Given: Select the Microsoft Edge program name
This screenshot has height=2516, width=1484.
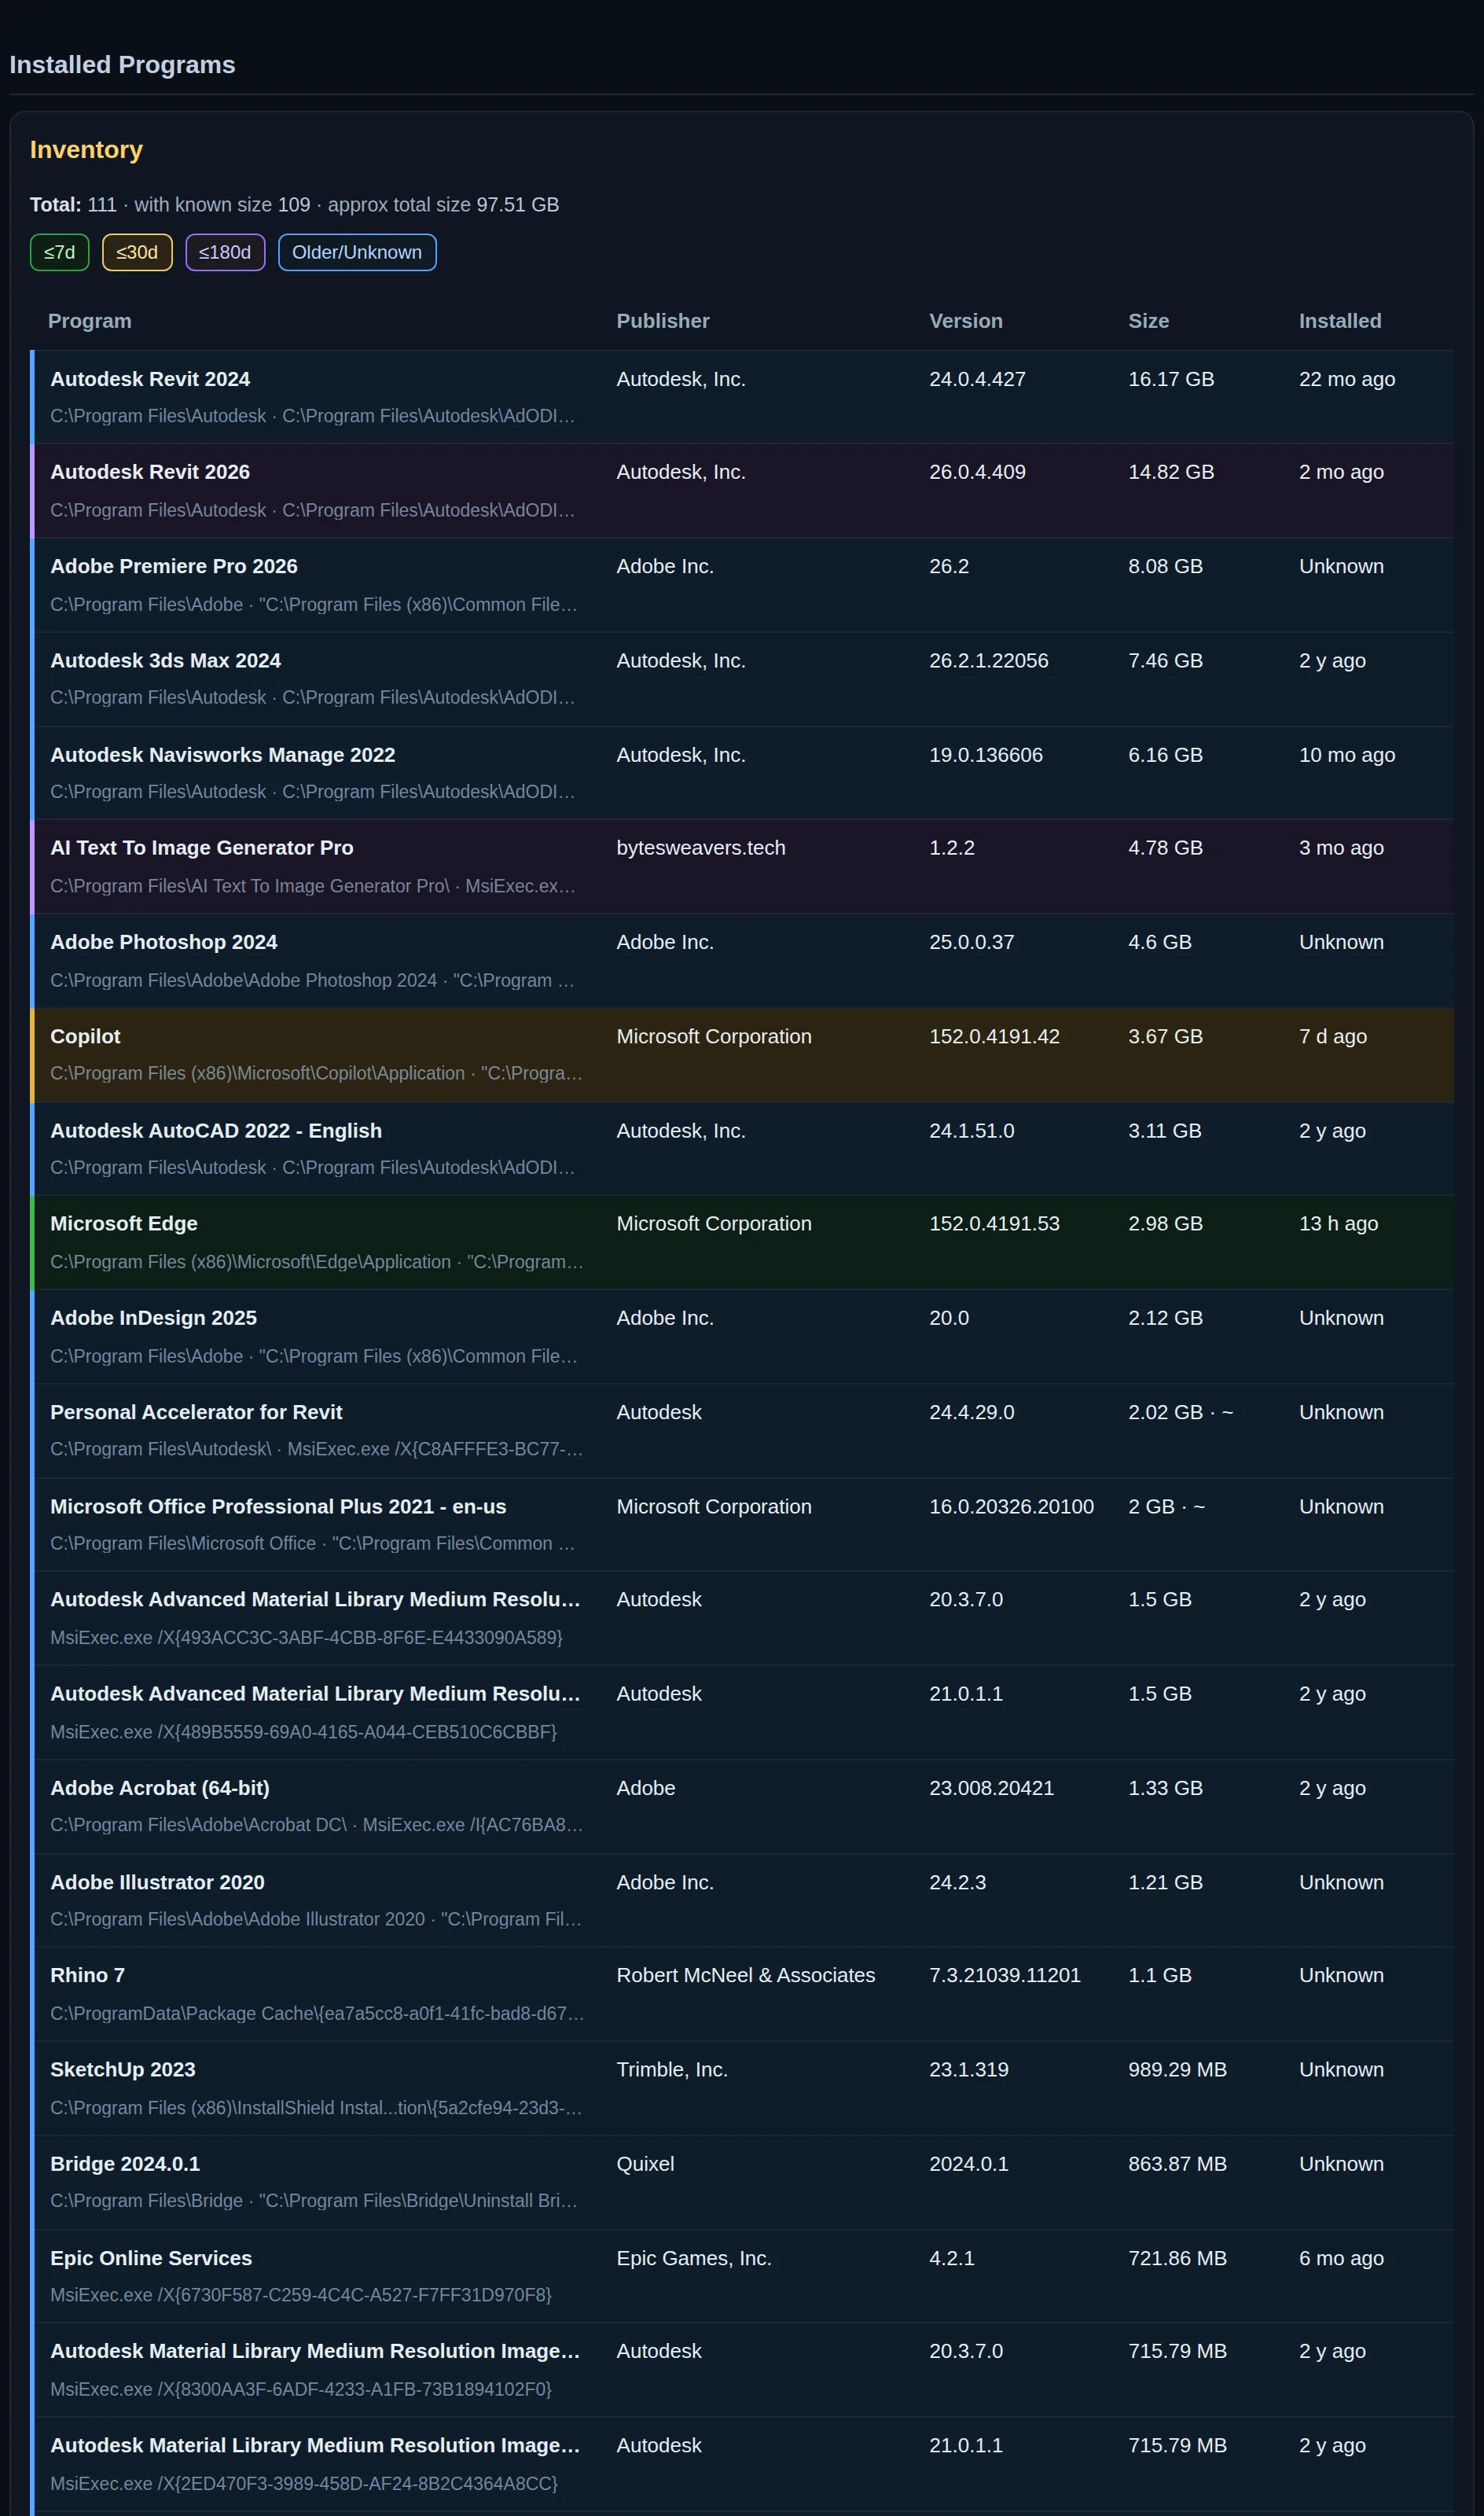Looking at the screenshot, I should [x=124, y=1224].
